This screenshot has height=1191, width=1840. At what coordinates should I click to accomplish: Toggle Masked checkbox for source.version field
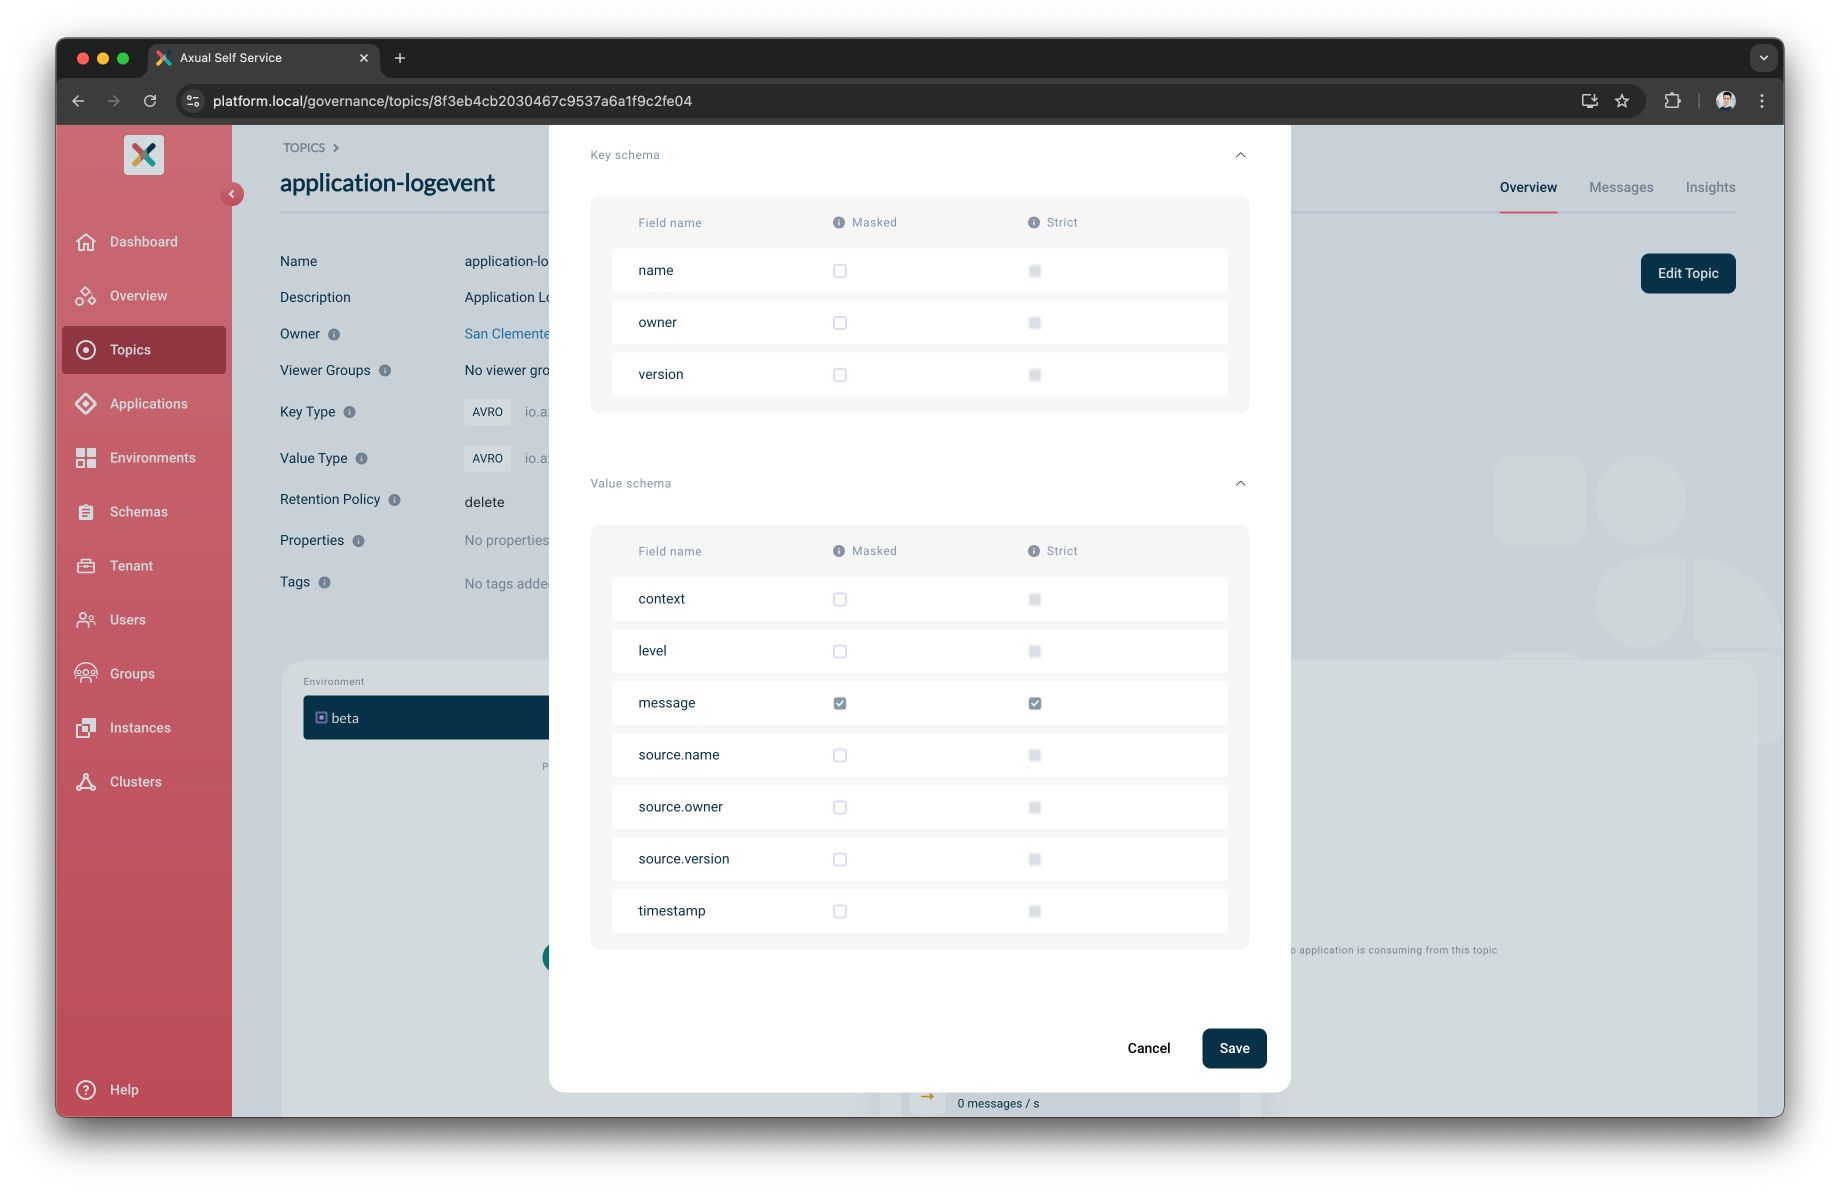pos(840,860)
